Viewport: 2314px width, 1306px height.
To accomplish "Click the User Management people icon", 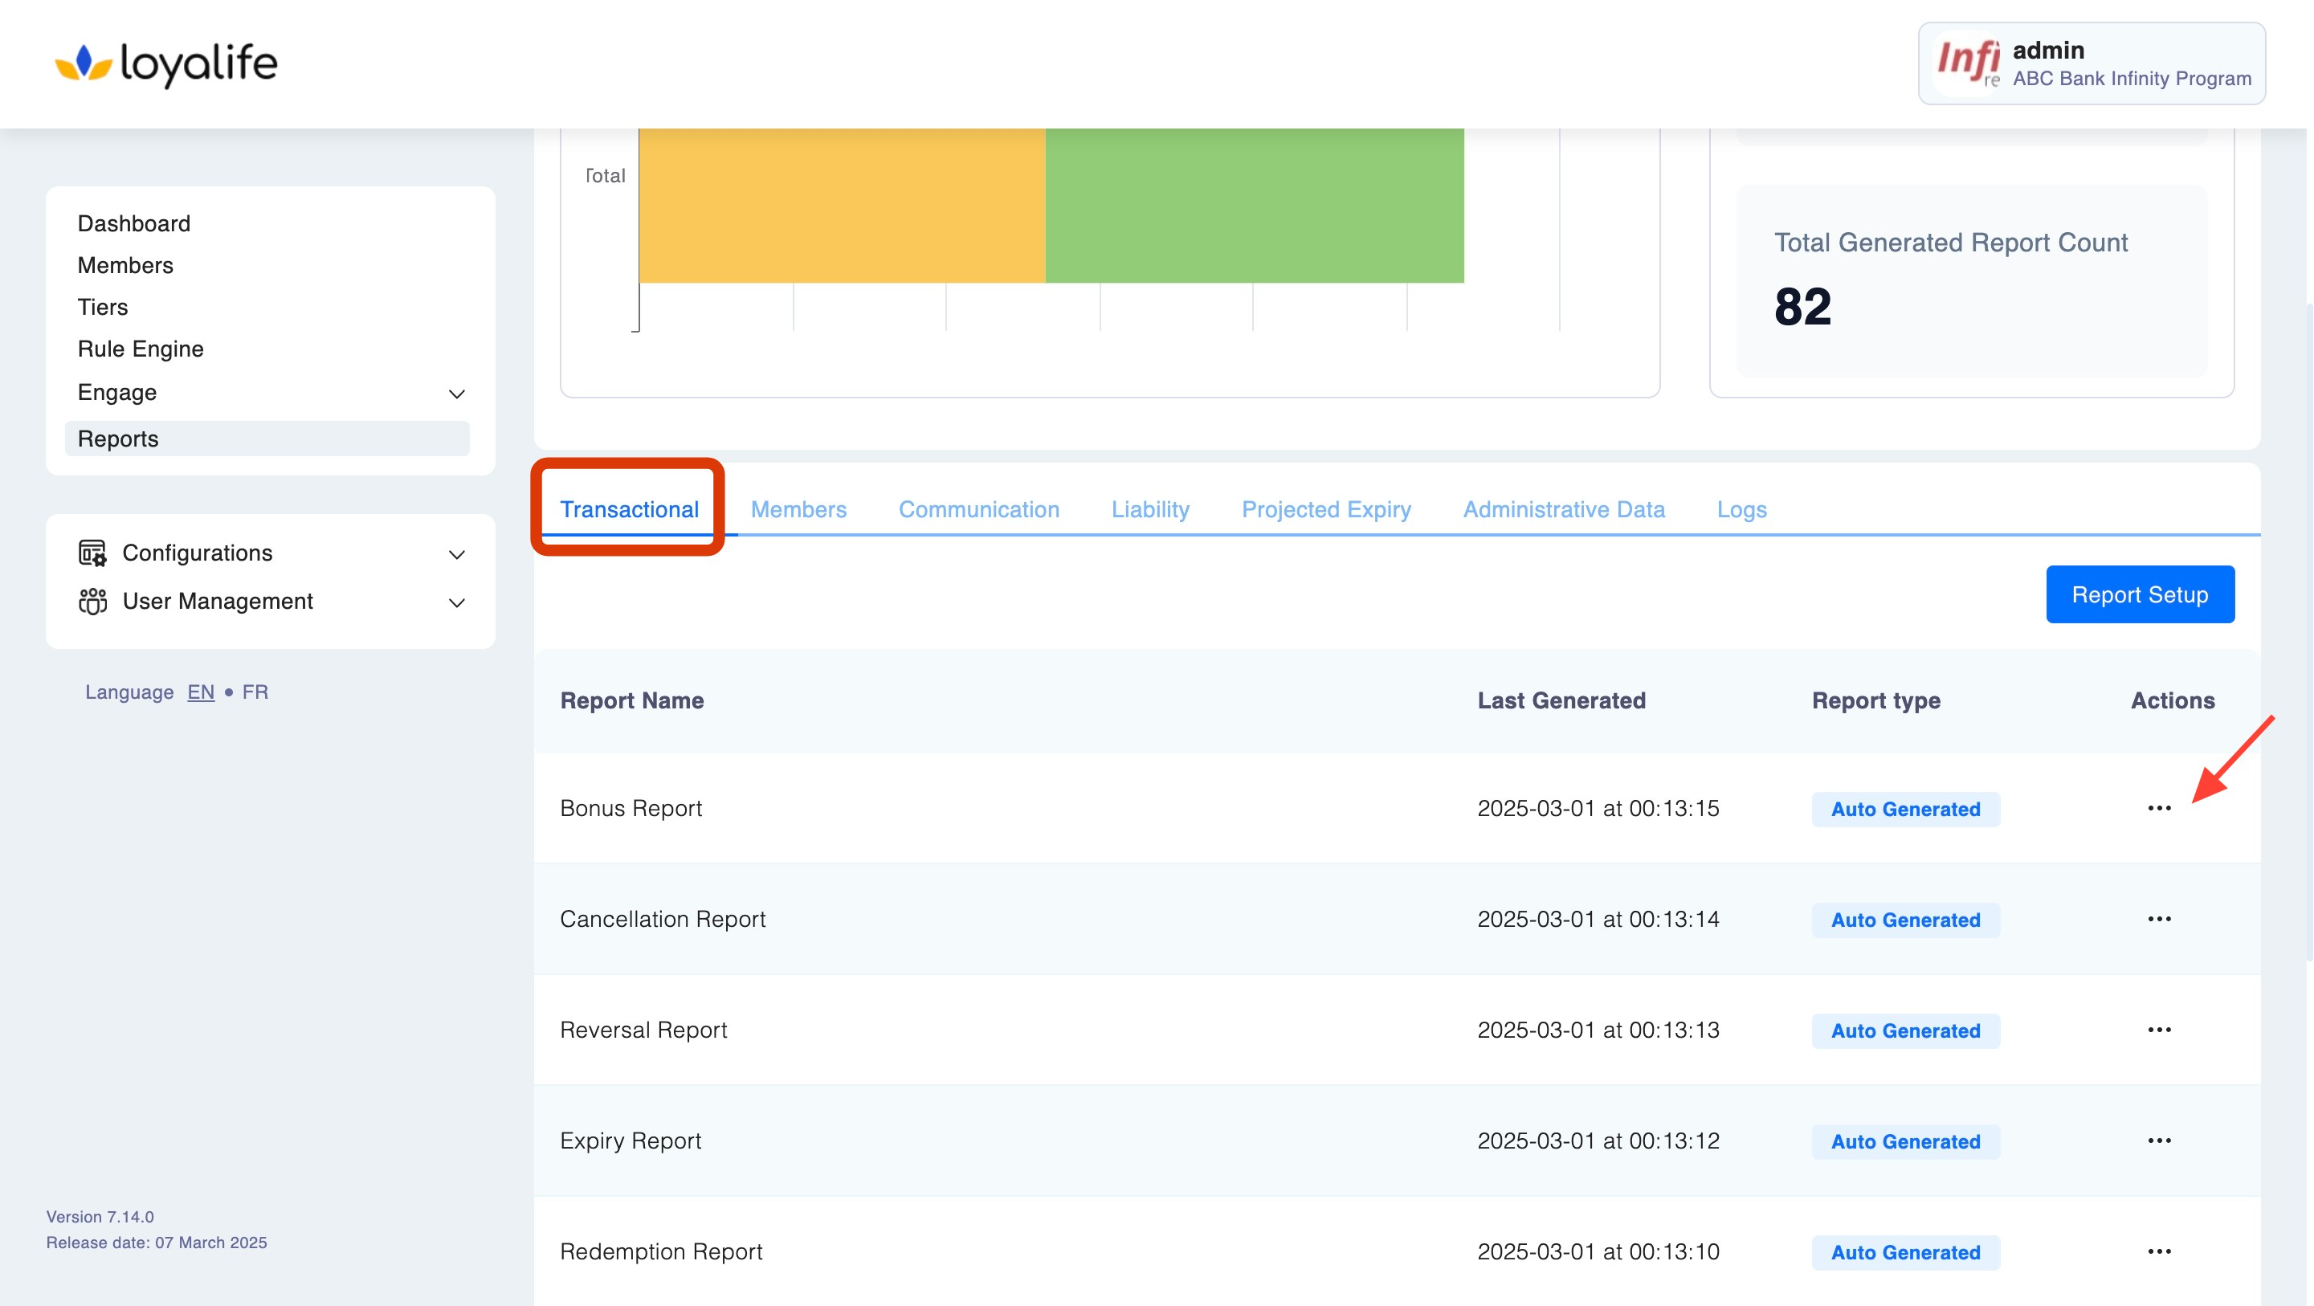I will pos(92,601).
